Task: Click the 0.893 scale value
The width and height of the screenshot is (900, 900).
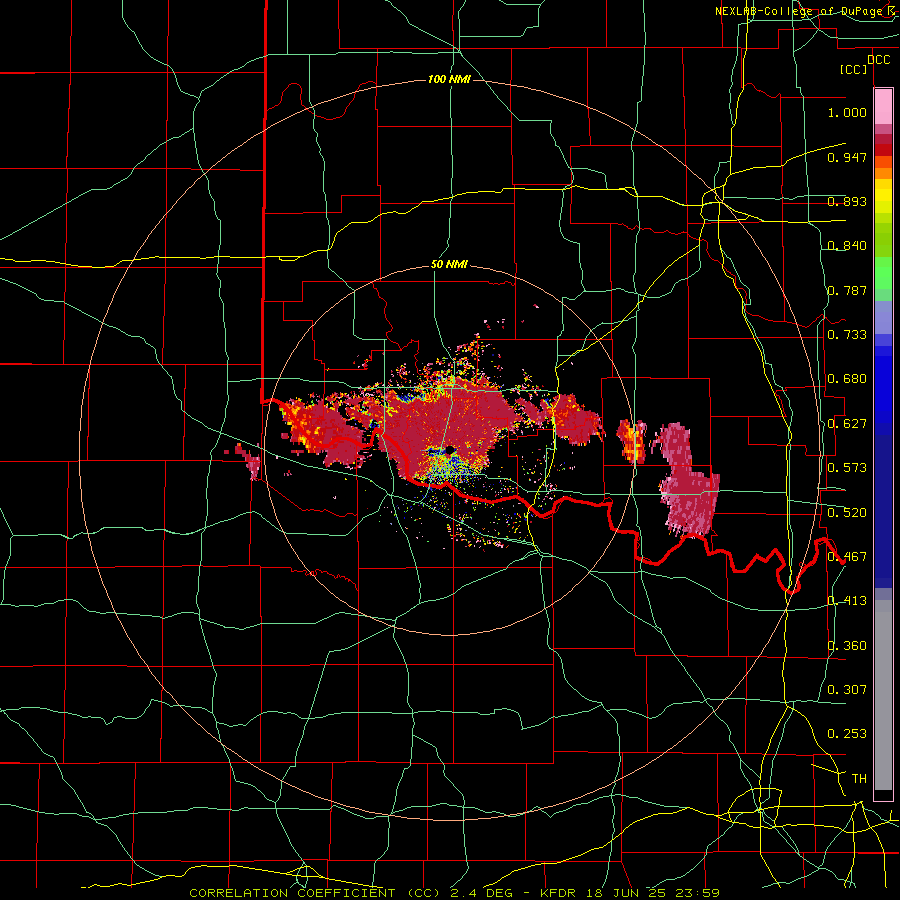Action: (847, 201)
